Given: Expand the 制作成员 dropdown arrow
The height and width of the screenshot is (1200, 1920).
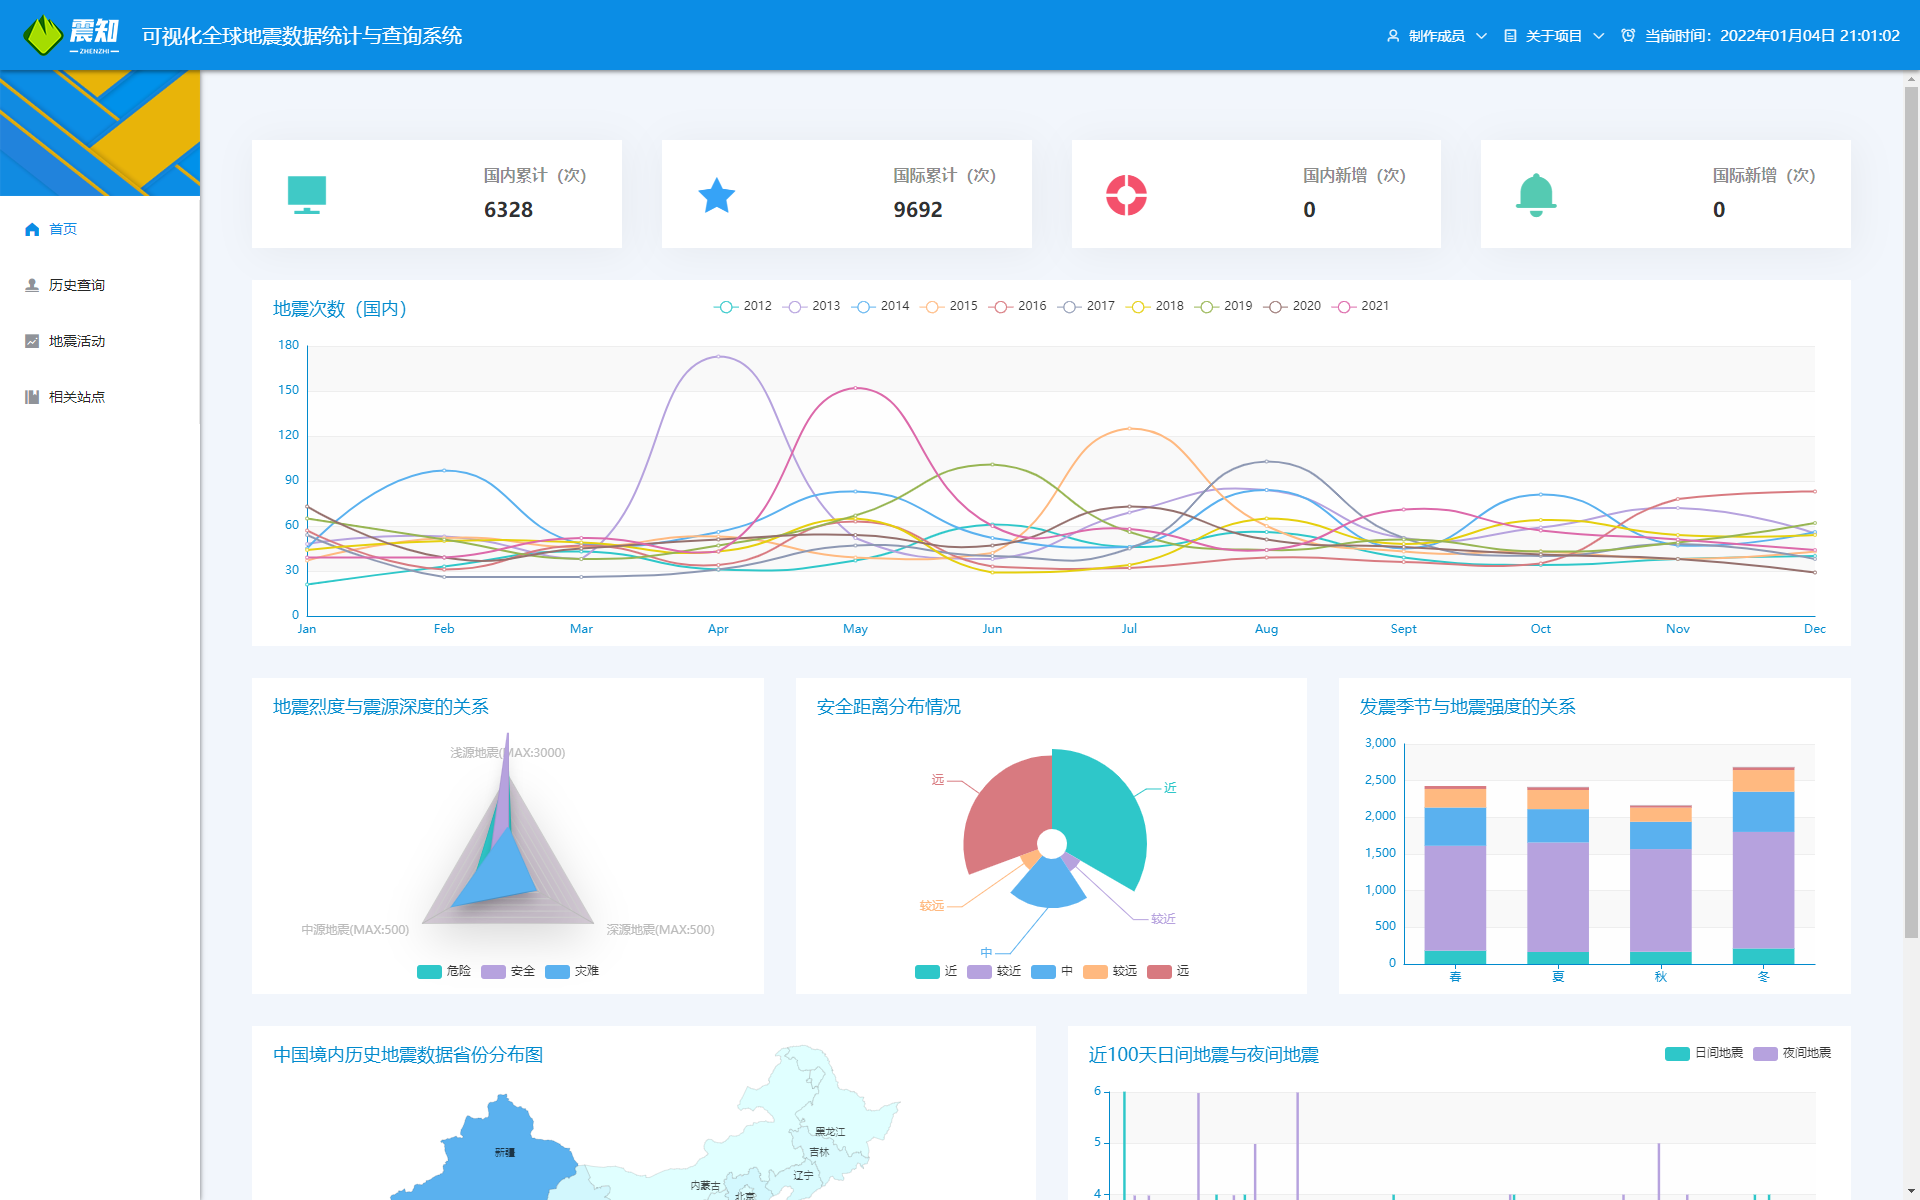Looking at the screenshot, I should click(1482, 36).
